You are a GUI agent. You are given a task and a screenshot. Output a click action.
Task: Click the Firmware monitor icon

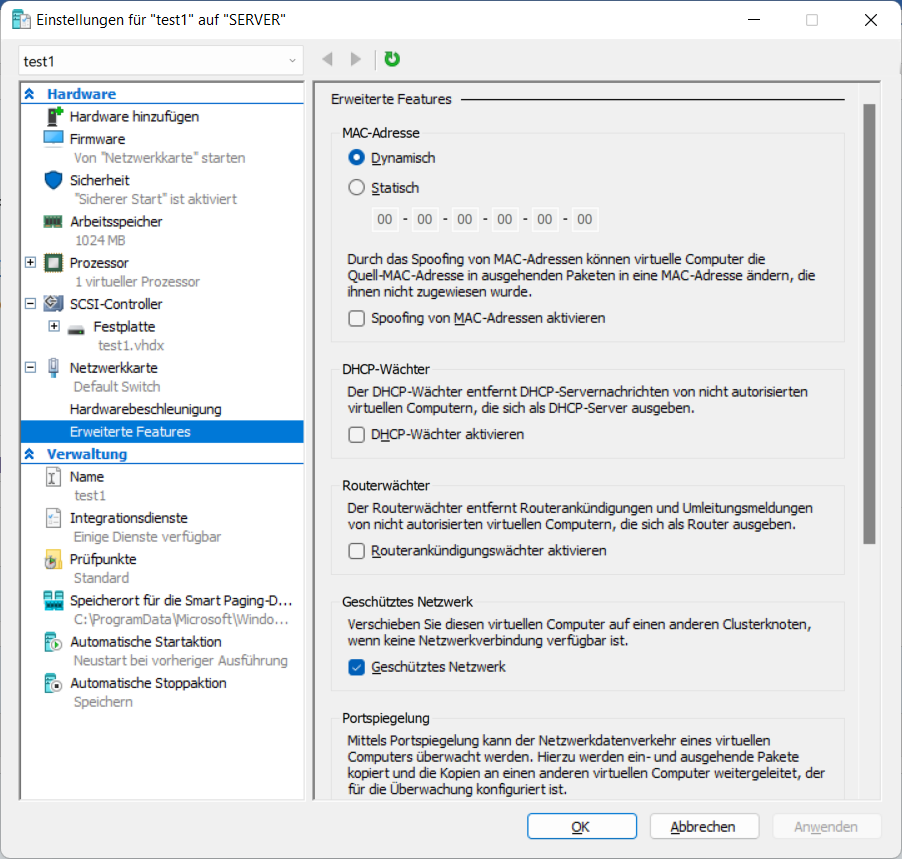(x=53, y=139)
